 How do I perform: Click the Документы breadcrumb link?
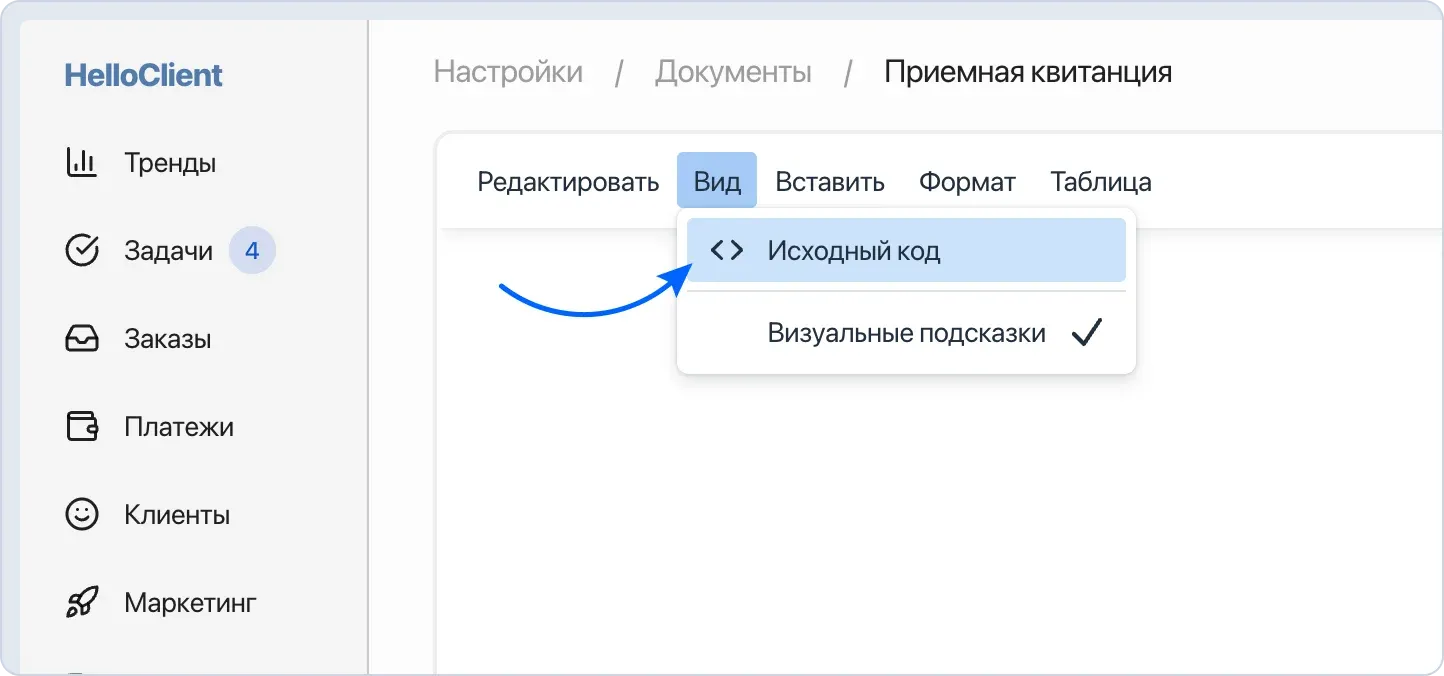733,72
